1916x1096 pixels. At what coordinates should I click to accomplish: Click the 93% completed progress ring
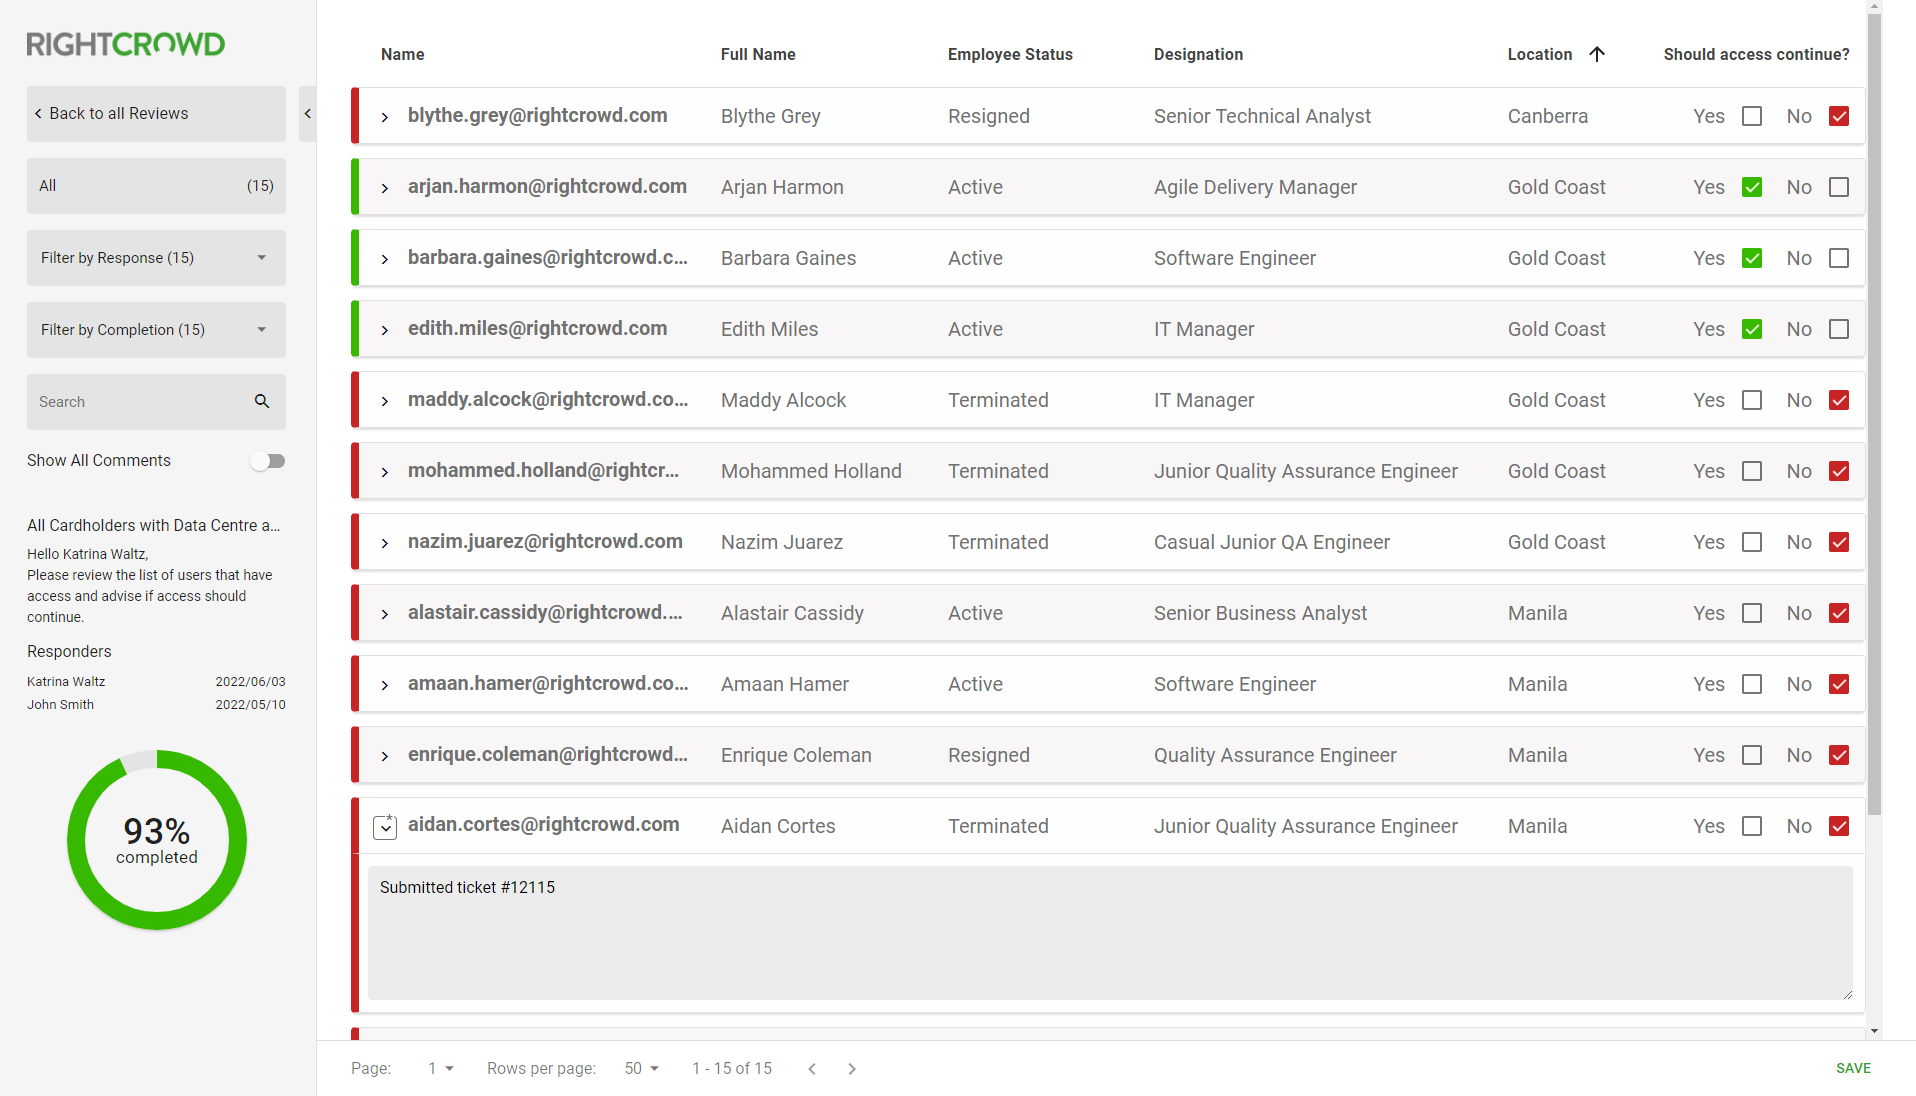[x=156, y=840]
